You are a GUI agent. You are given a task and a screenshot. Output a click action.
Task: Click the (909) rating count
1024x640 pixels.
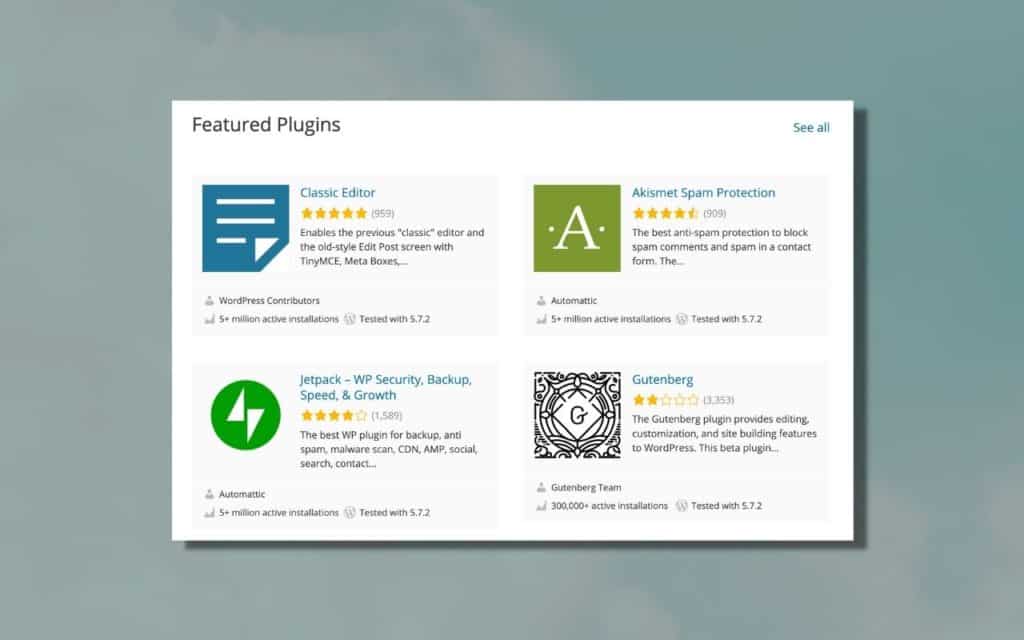pyautogui.click(x=714, y=213)
